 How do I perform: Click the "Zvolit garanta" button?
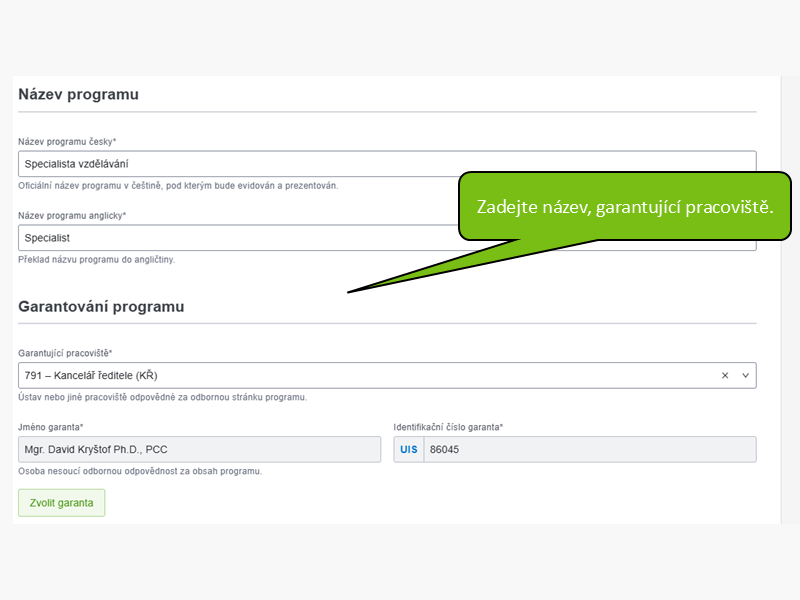click(x=62, y=503)
